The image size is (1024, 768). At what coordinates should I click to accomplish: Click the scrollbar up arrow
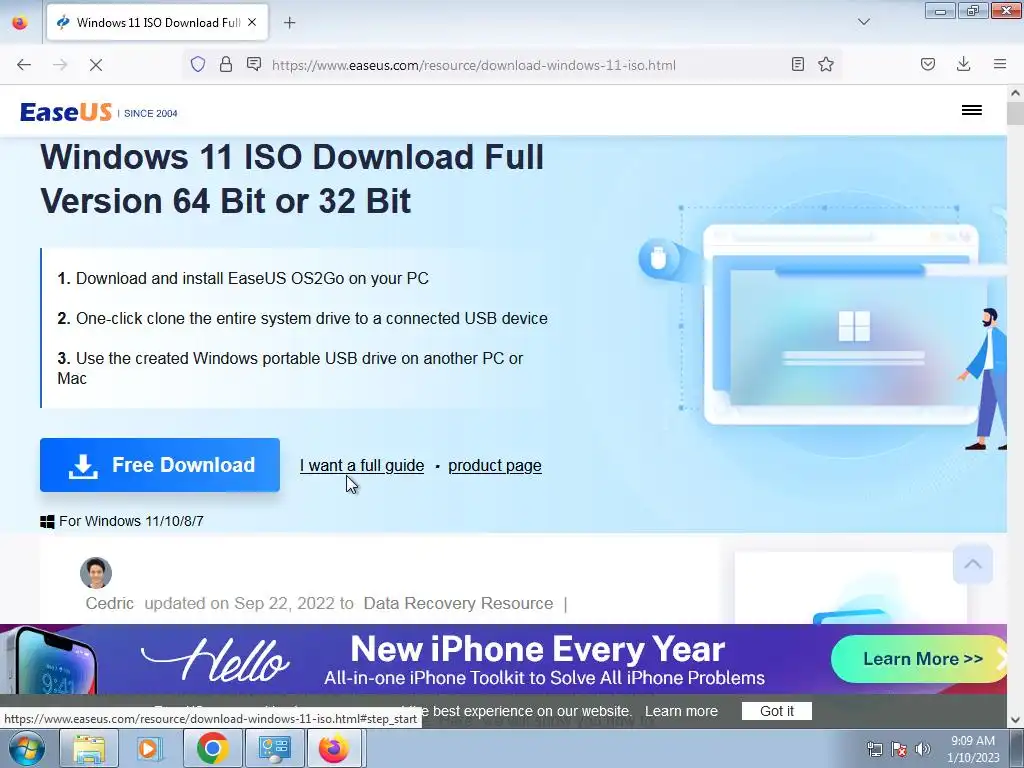[1016, 93]
